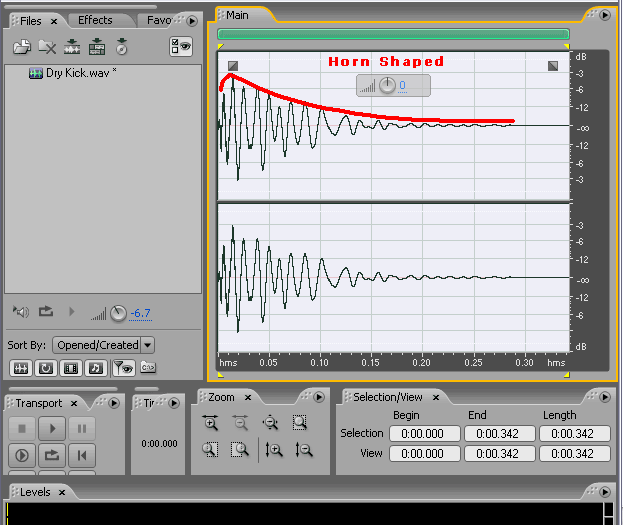Toggle the Show Options eye button in Files panel
The height and width of the screenshot is (525, 623).
click(x=181, y=46)
